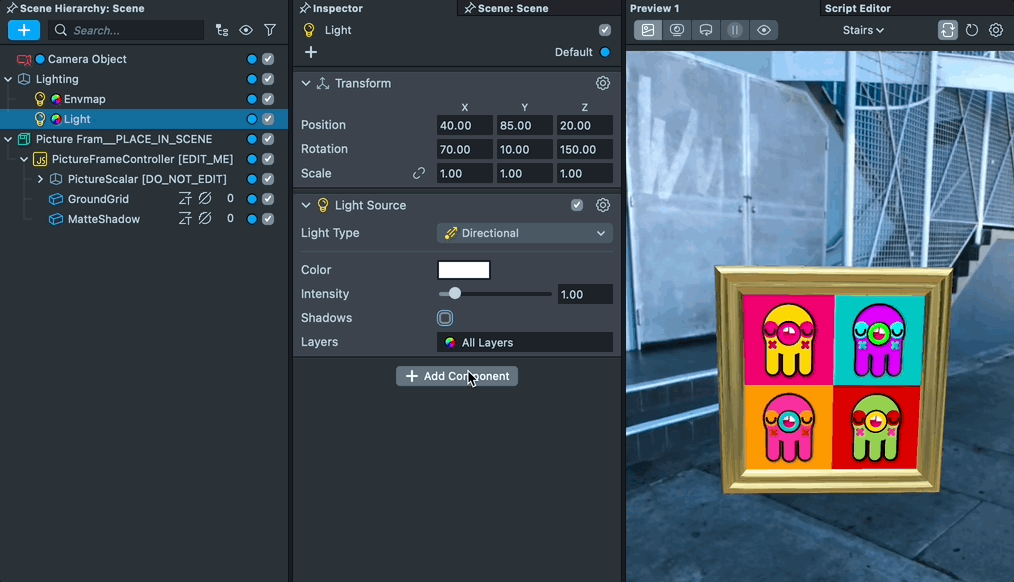The image size is (1014, 582).
Task: Click the hierarchy tree view icon
Action: tap(222, 30)
